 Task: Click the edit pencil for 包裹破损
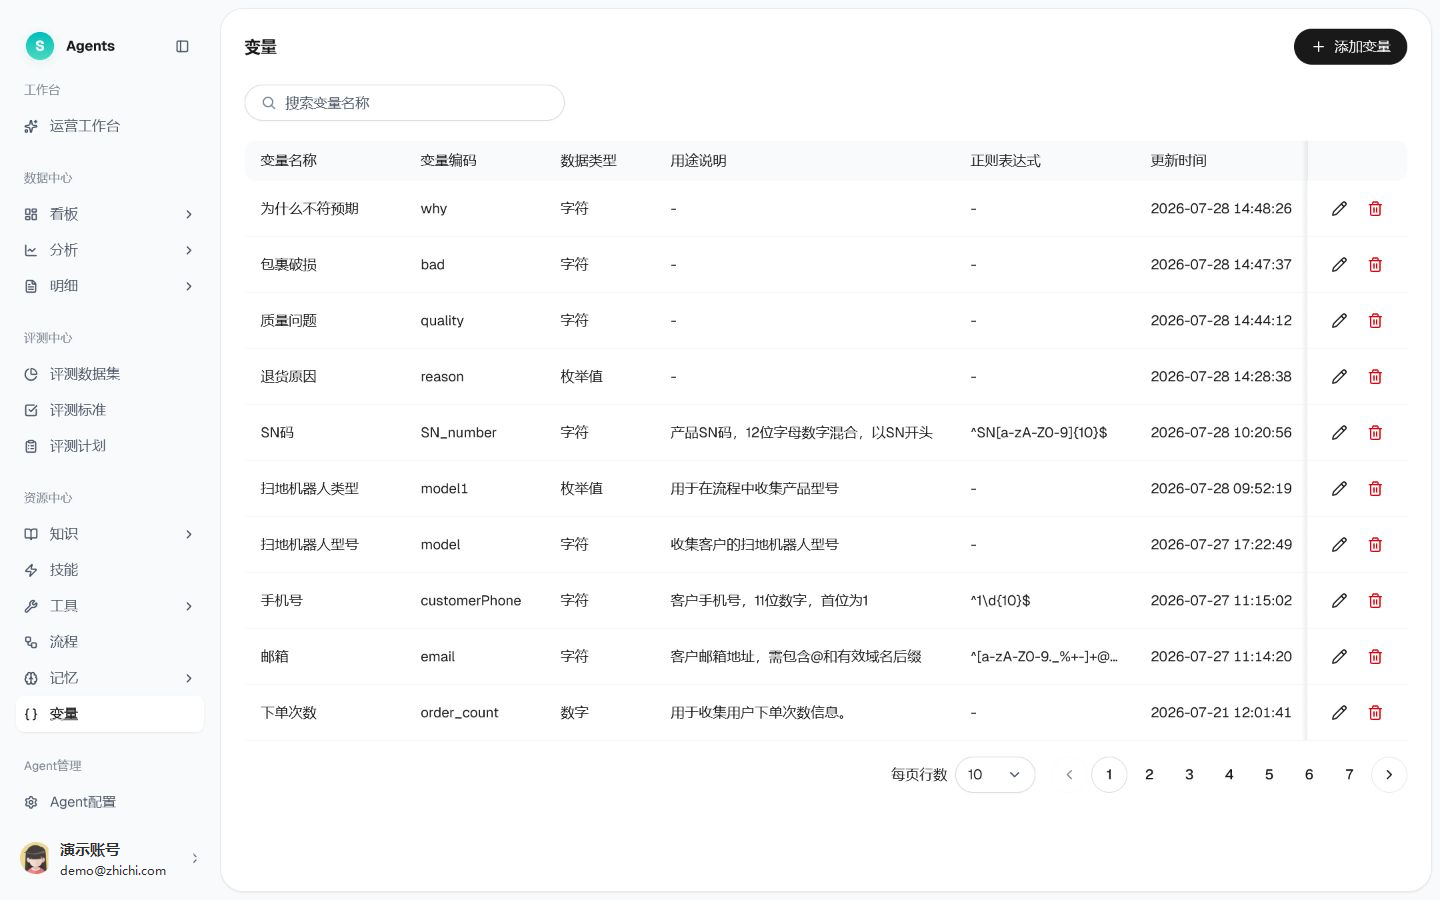[1339, 265]
